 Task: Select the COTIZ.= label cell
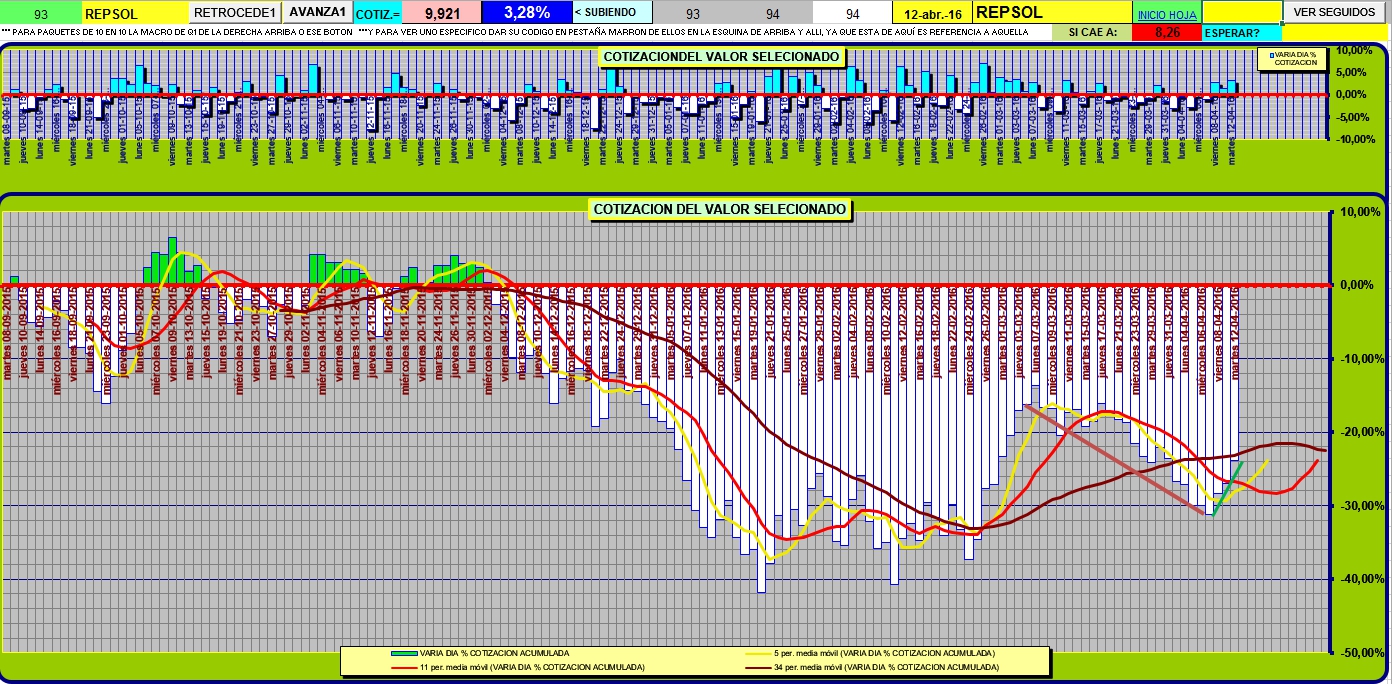378,14
